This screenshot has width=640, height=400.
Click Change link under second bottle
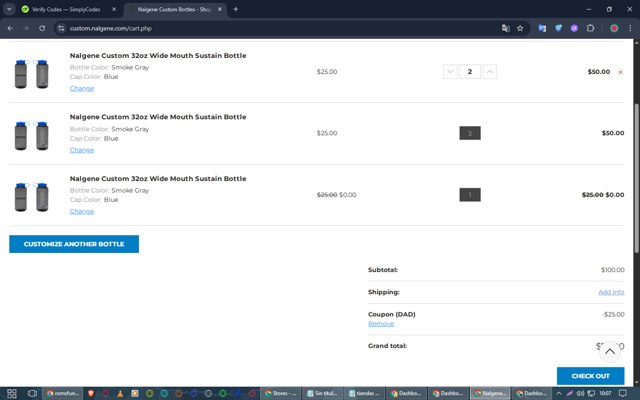coord(82,150)
